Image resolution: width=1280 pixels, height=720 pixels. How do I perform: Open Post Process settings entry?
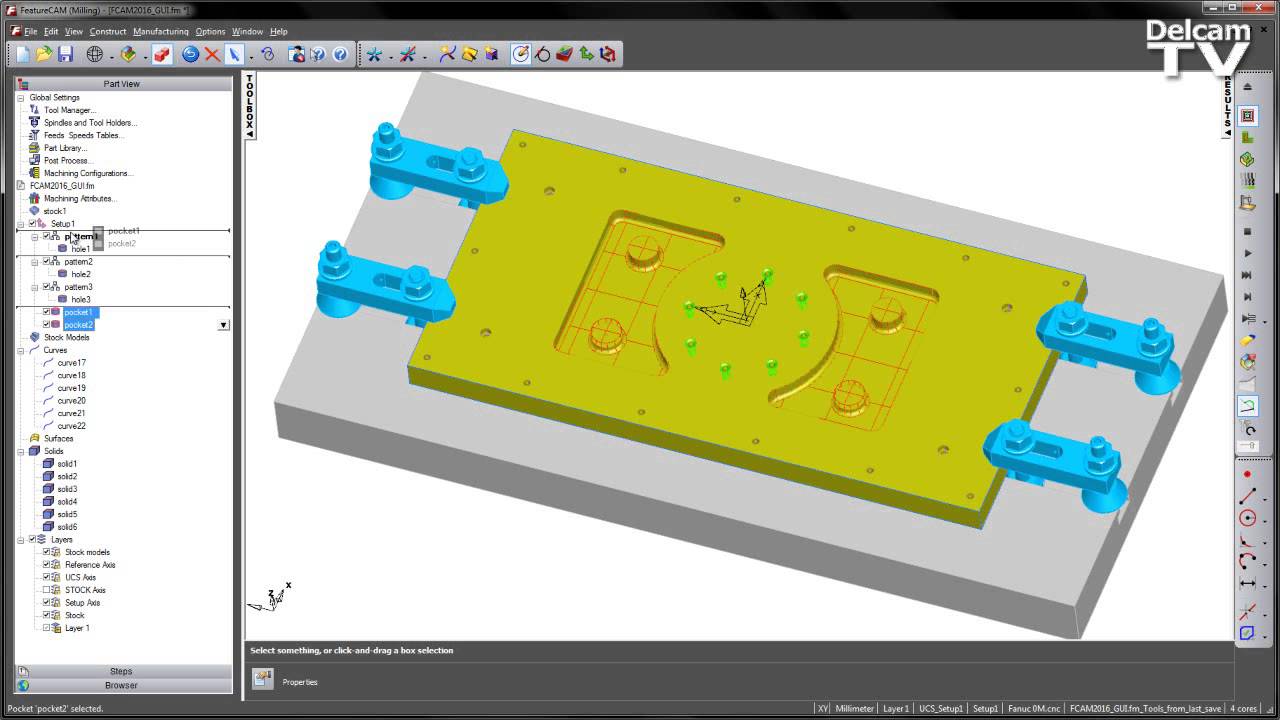coord(66,160)
